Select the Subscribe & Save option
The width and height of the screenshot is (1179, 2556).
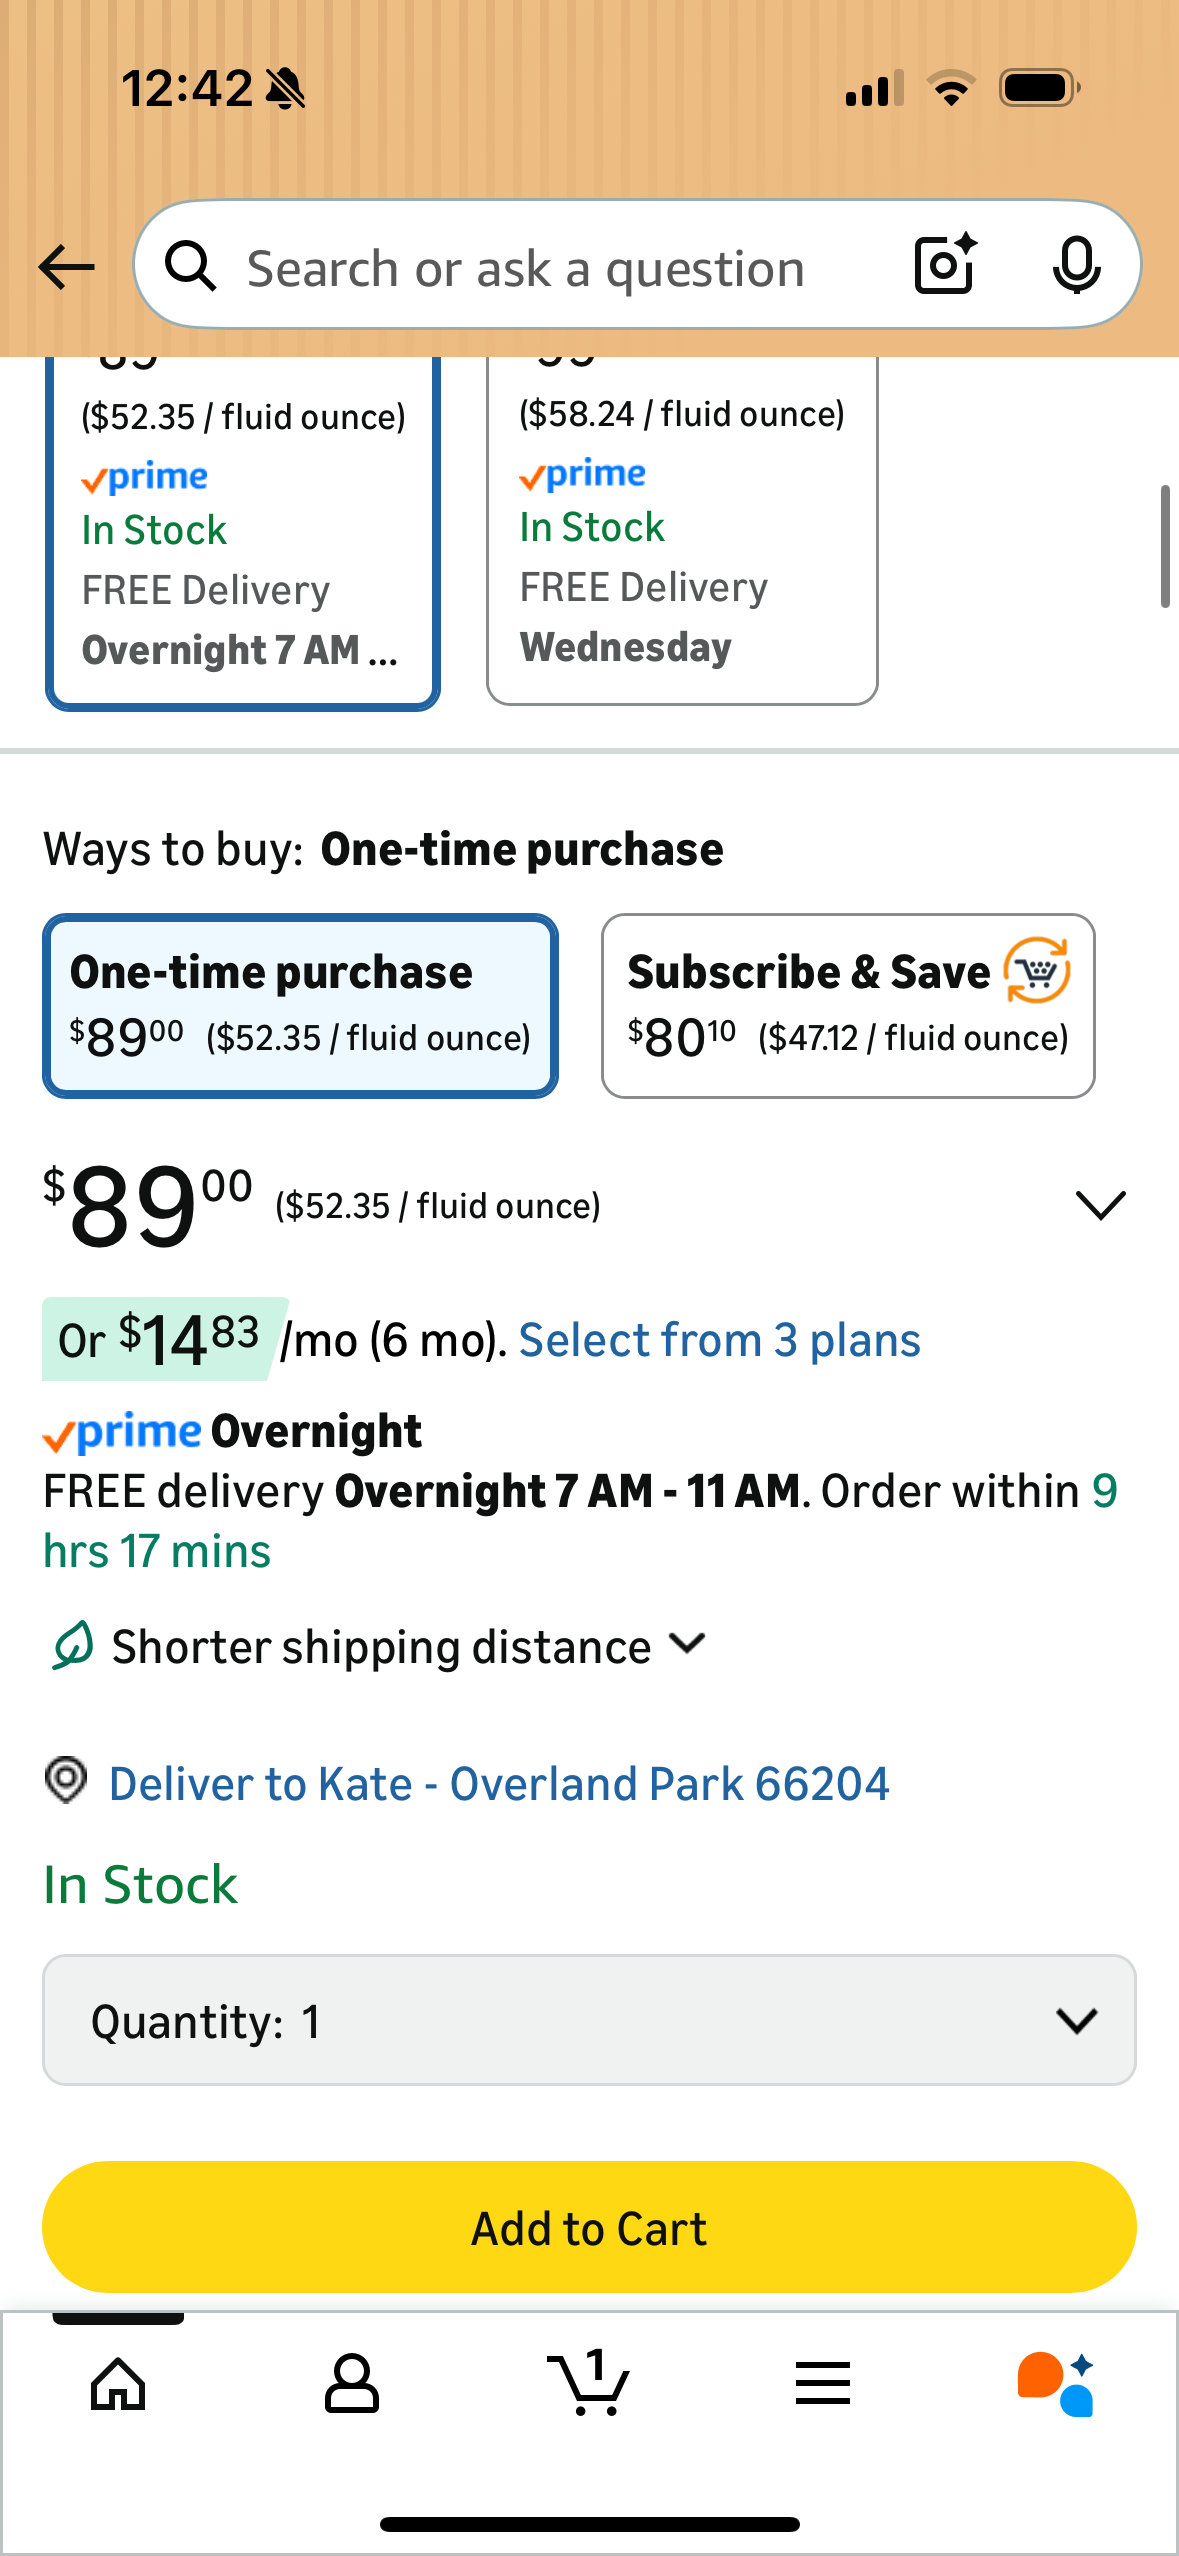click(848, 1005)
